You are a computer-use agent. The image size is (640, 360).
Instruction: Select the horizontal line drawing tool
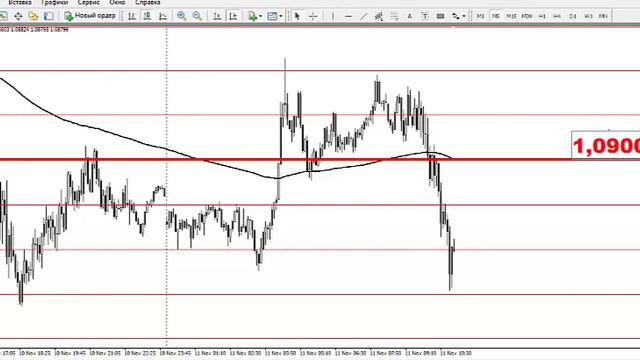(x=348, y=16)
